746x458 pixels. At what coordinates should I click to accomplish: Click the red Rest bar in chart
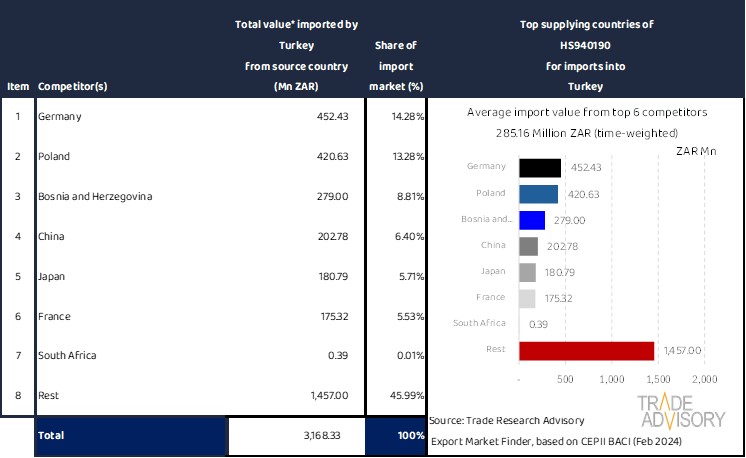586,350
